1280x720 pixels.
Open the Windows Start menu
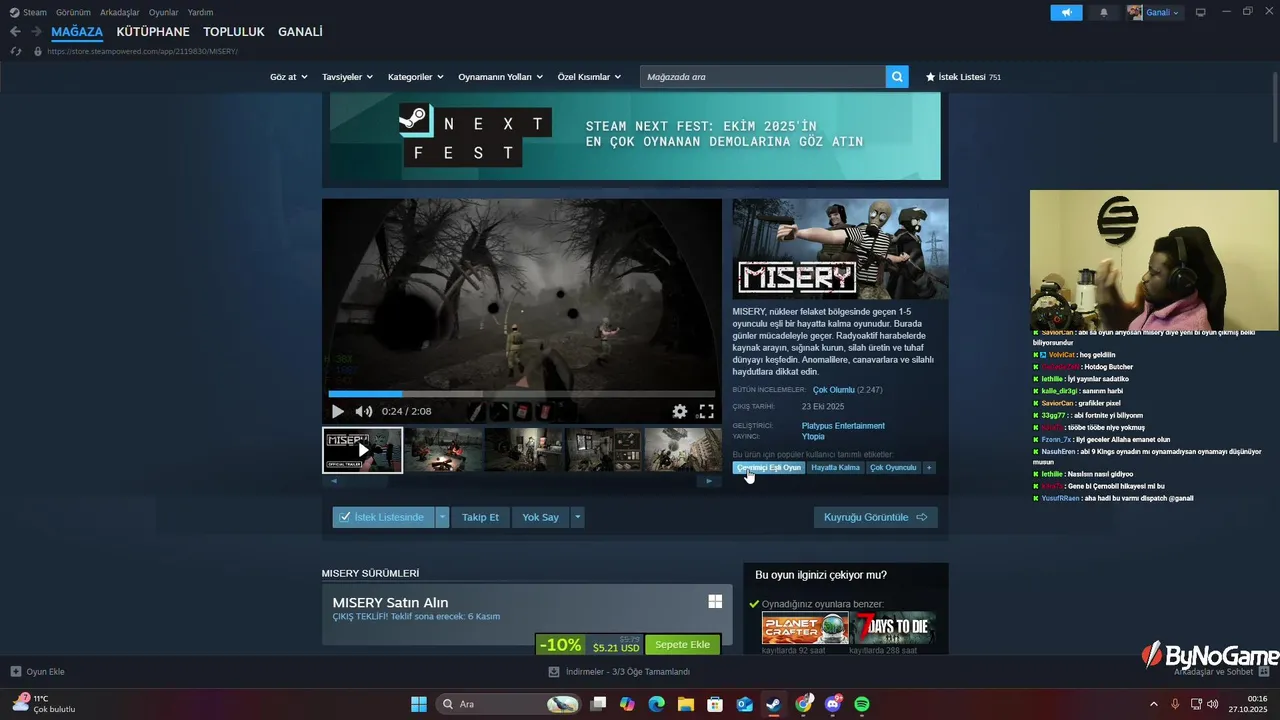coord(419,704)
